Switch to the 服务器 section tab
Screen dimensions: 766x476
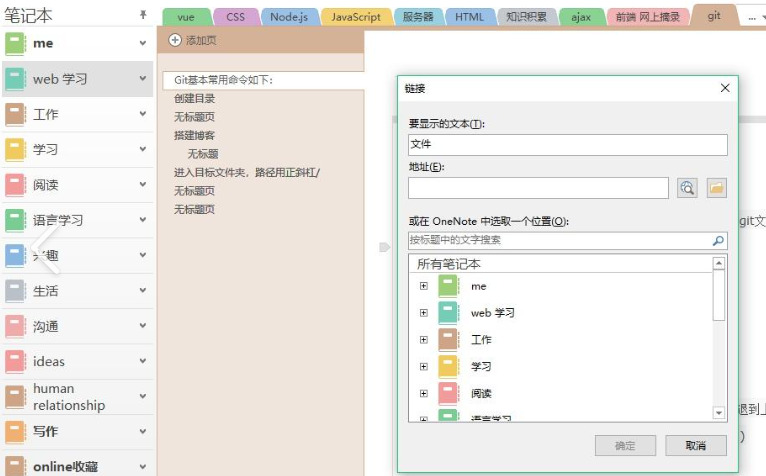click(418, 17)
